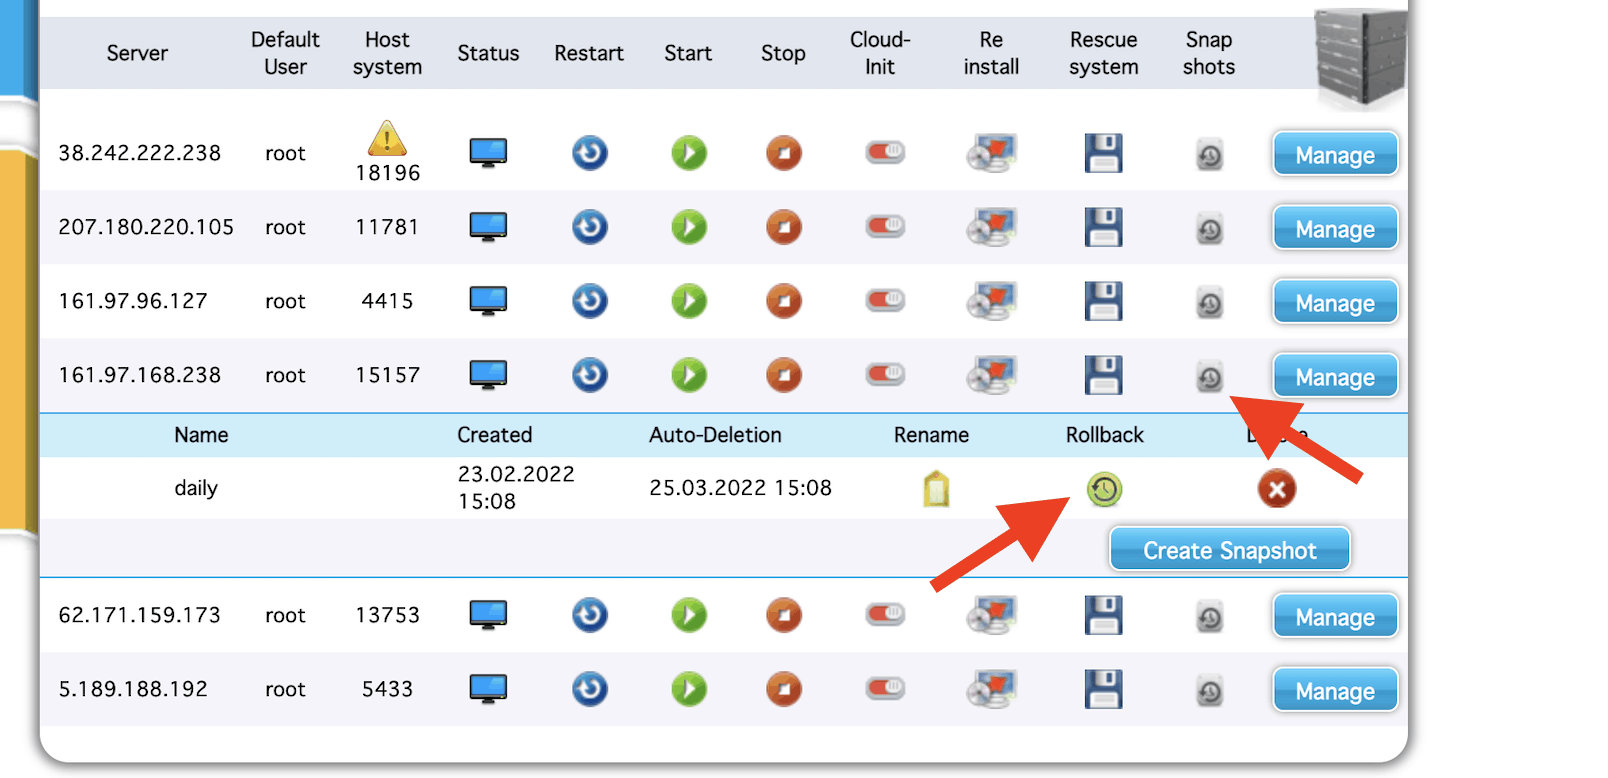Stop server 161.97.96.127
The width and height of the screenshot is (1608, 778).
(x=783, y=301)
